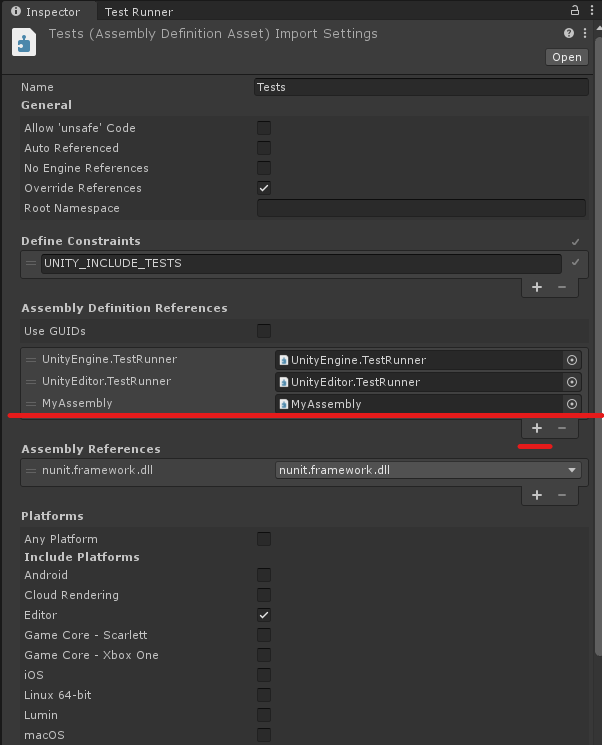Screen dimensions: 604x745
Task: Toggle the Use GUIDs checkbox
Action: (264, 331)
